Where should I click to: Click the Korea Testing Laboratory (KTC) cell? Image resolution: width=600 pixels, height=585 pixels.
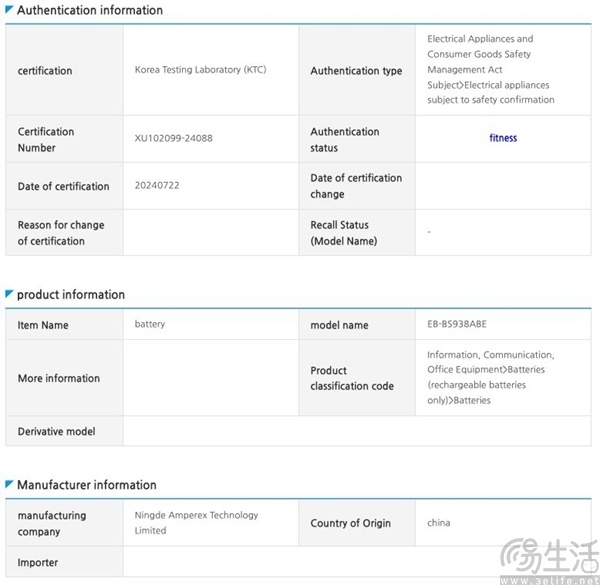200,70
